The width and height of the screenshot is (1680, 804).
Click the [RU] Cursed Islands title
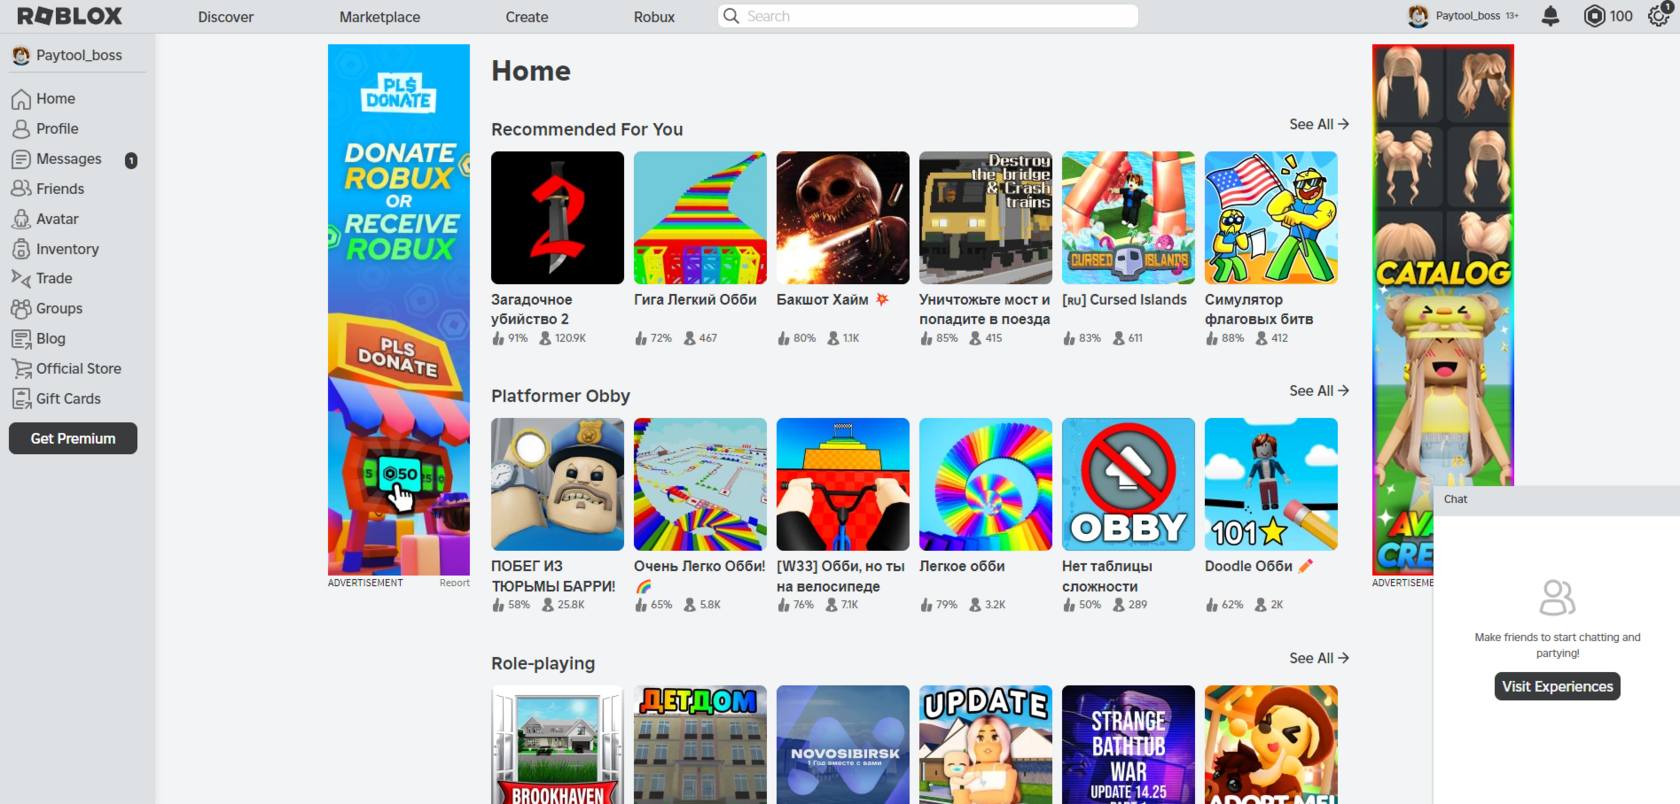pyautogui.click(x=1124, y=300)
